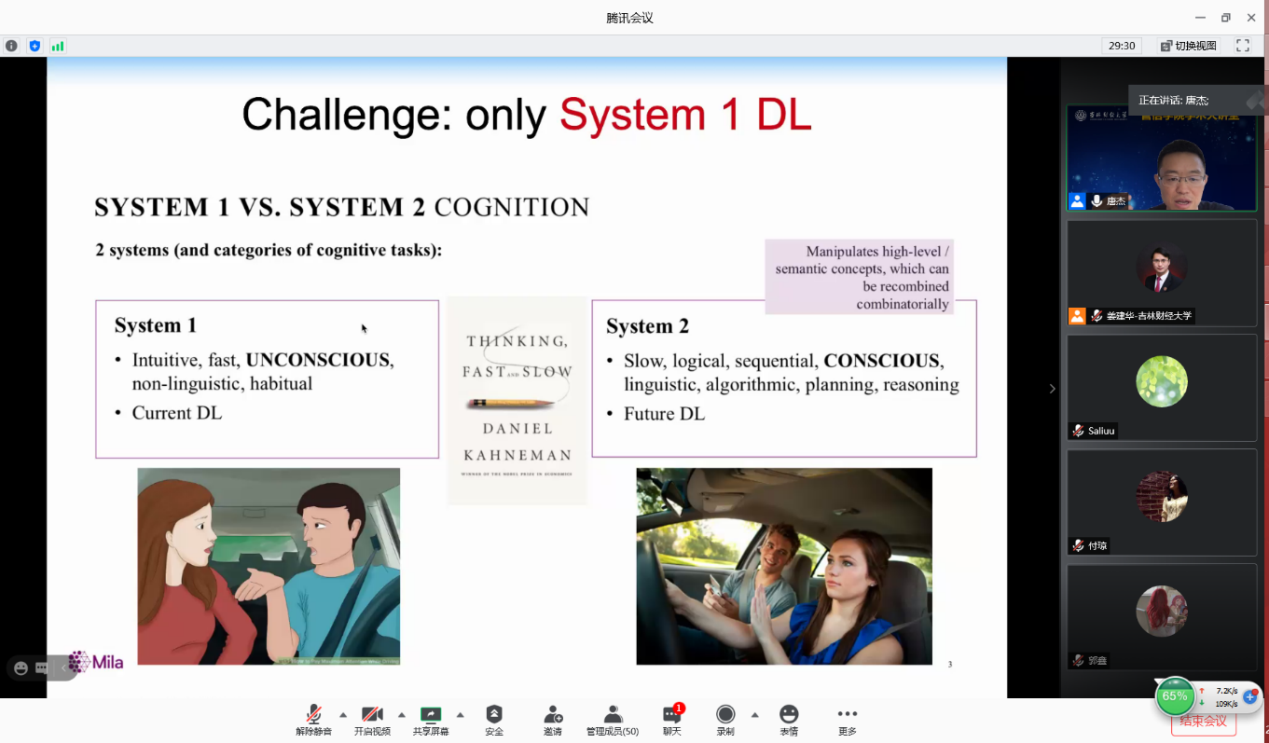Expand the arrow next to video button

pos(402,715)
